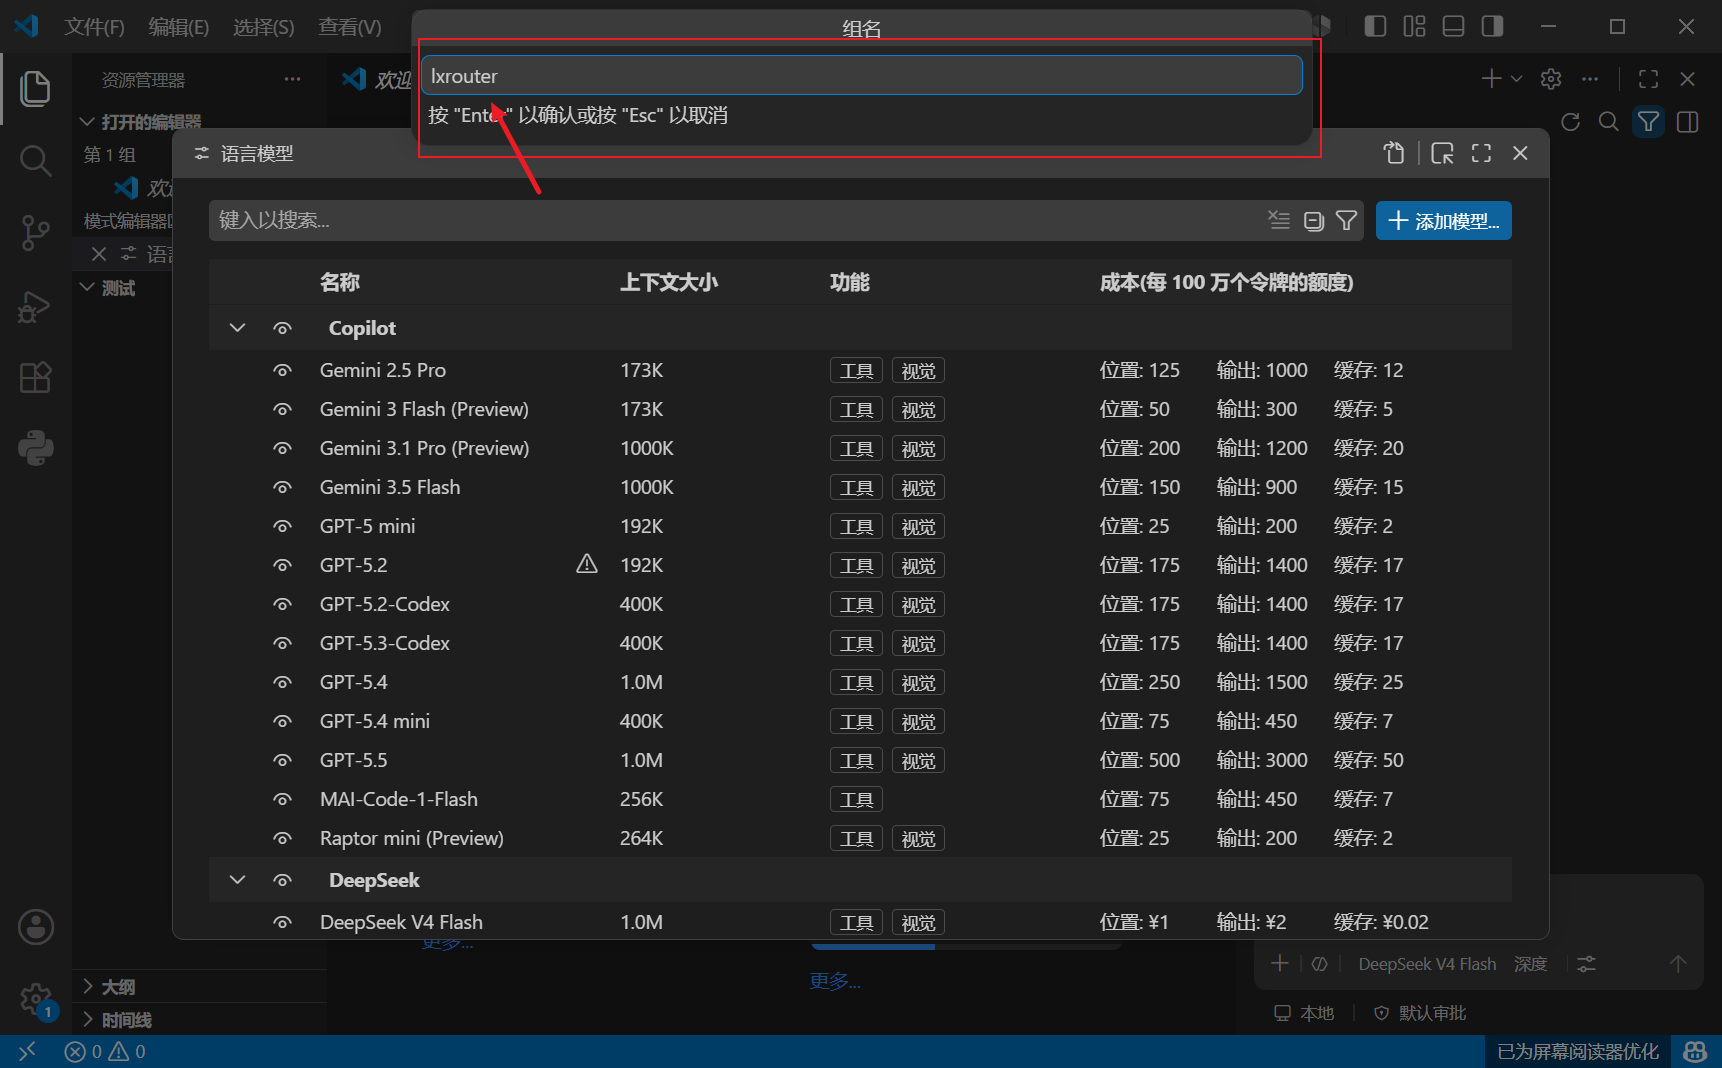This screenshot has height=1068, width=1722.
Task: Collapse the 测试 folder section
Action: point(88,288)
